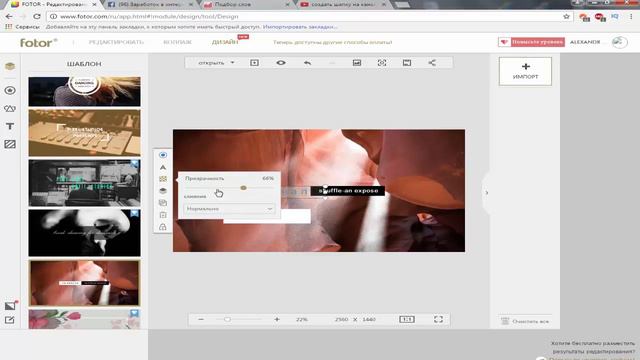The width and height of the screenshot is (640, 360).
Task: Select the 'shuffle an expose' text box
Action: (x=348, y=191)
